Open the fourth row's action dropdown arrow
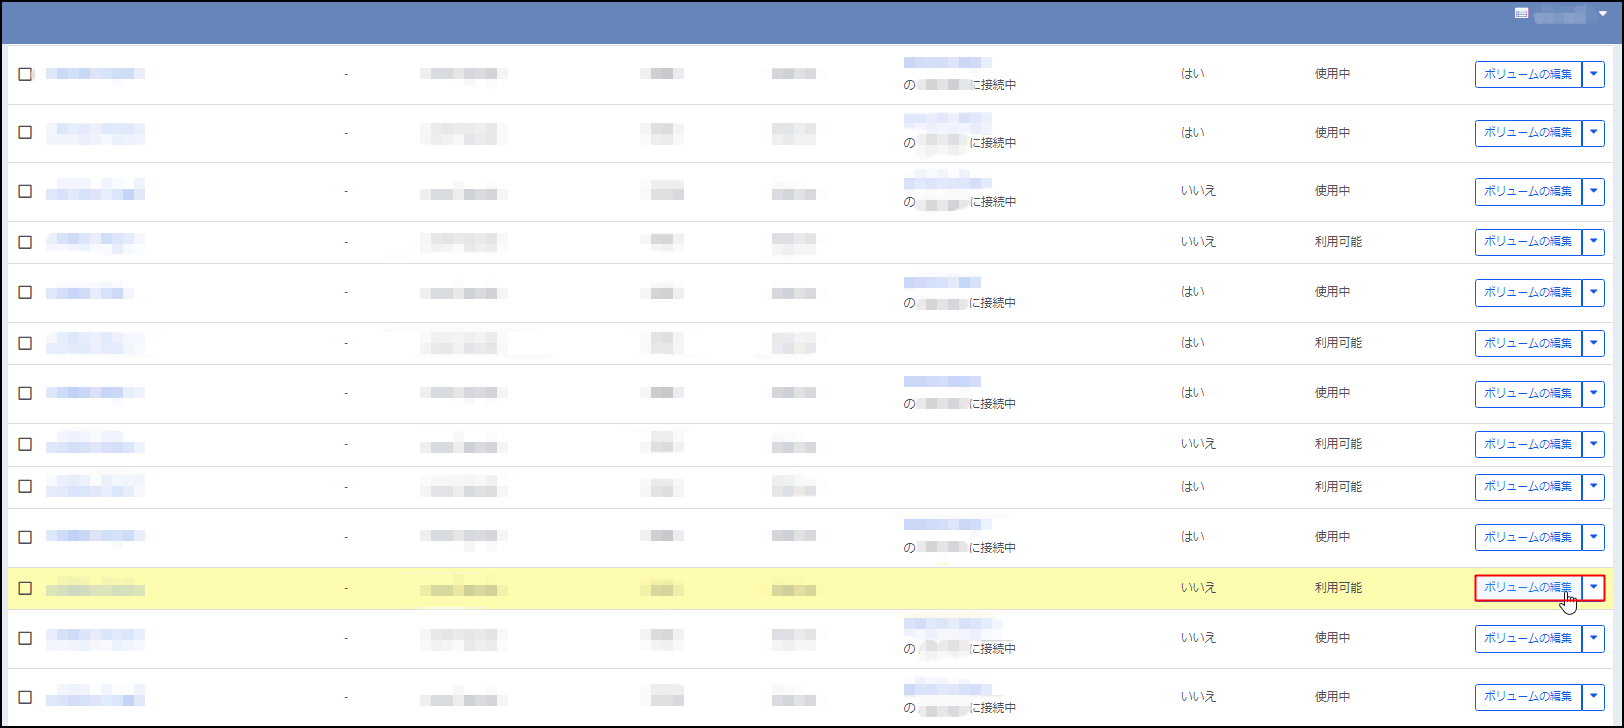 [x=1594, y=242]
